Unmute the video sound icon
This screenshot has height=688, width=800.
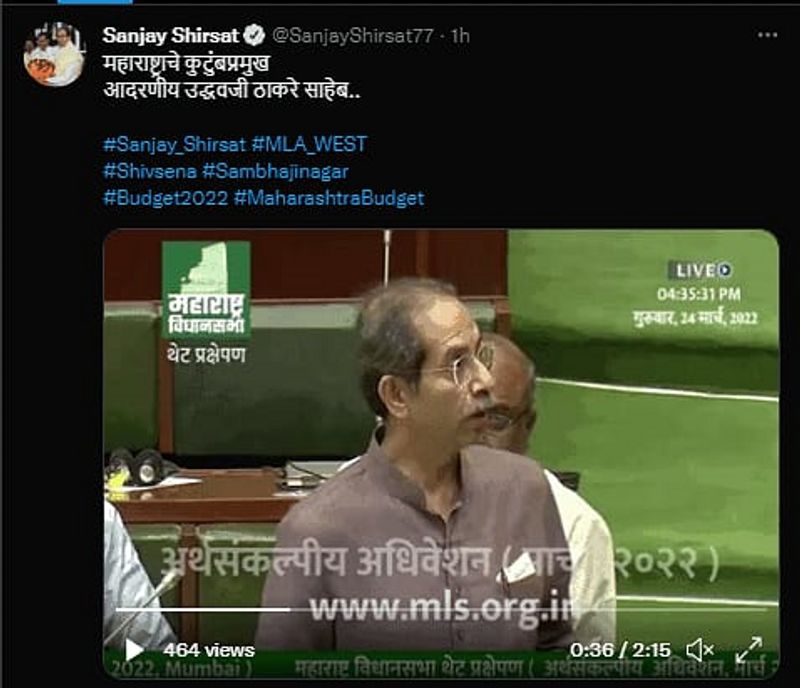pyautogui.click(x=700, y=650)
